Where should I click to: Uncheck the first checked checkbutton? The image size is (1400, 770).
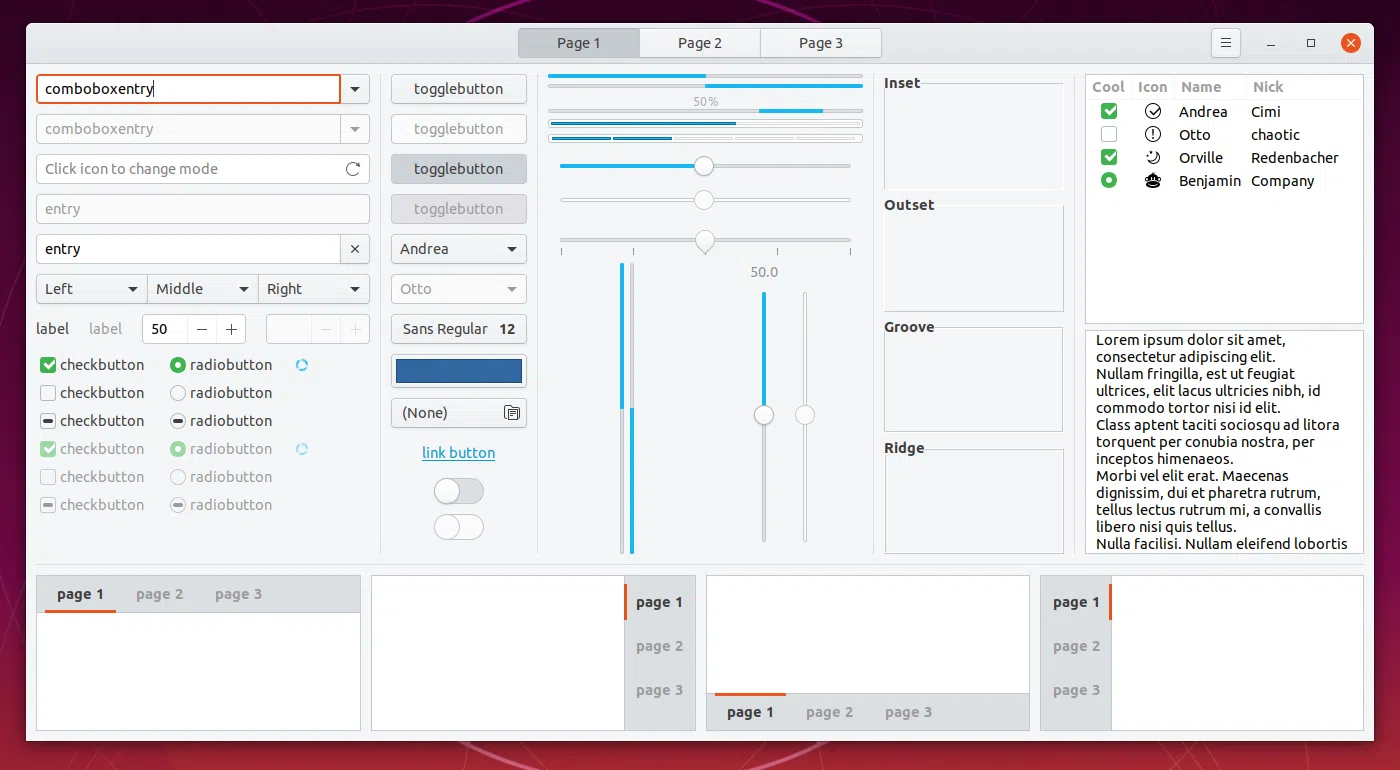(48, 365)
